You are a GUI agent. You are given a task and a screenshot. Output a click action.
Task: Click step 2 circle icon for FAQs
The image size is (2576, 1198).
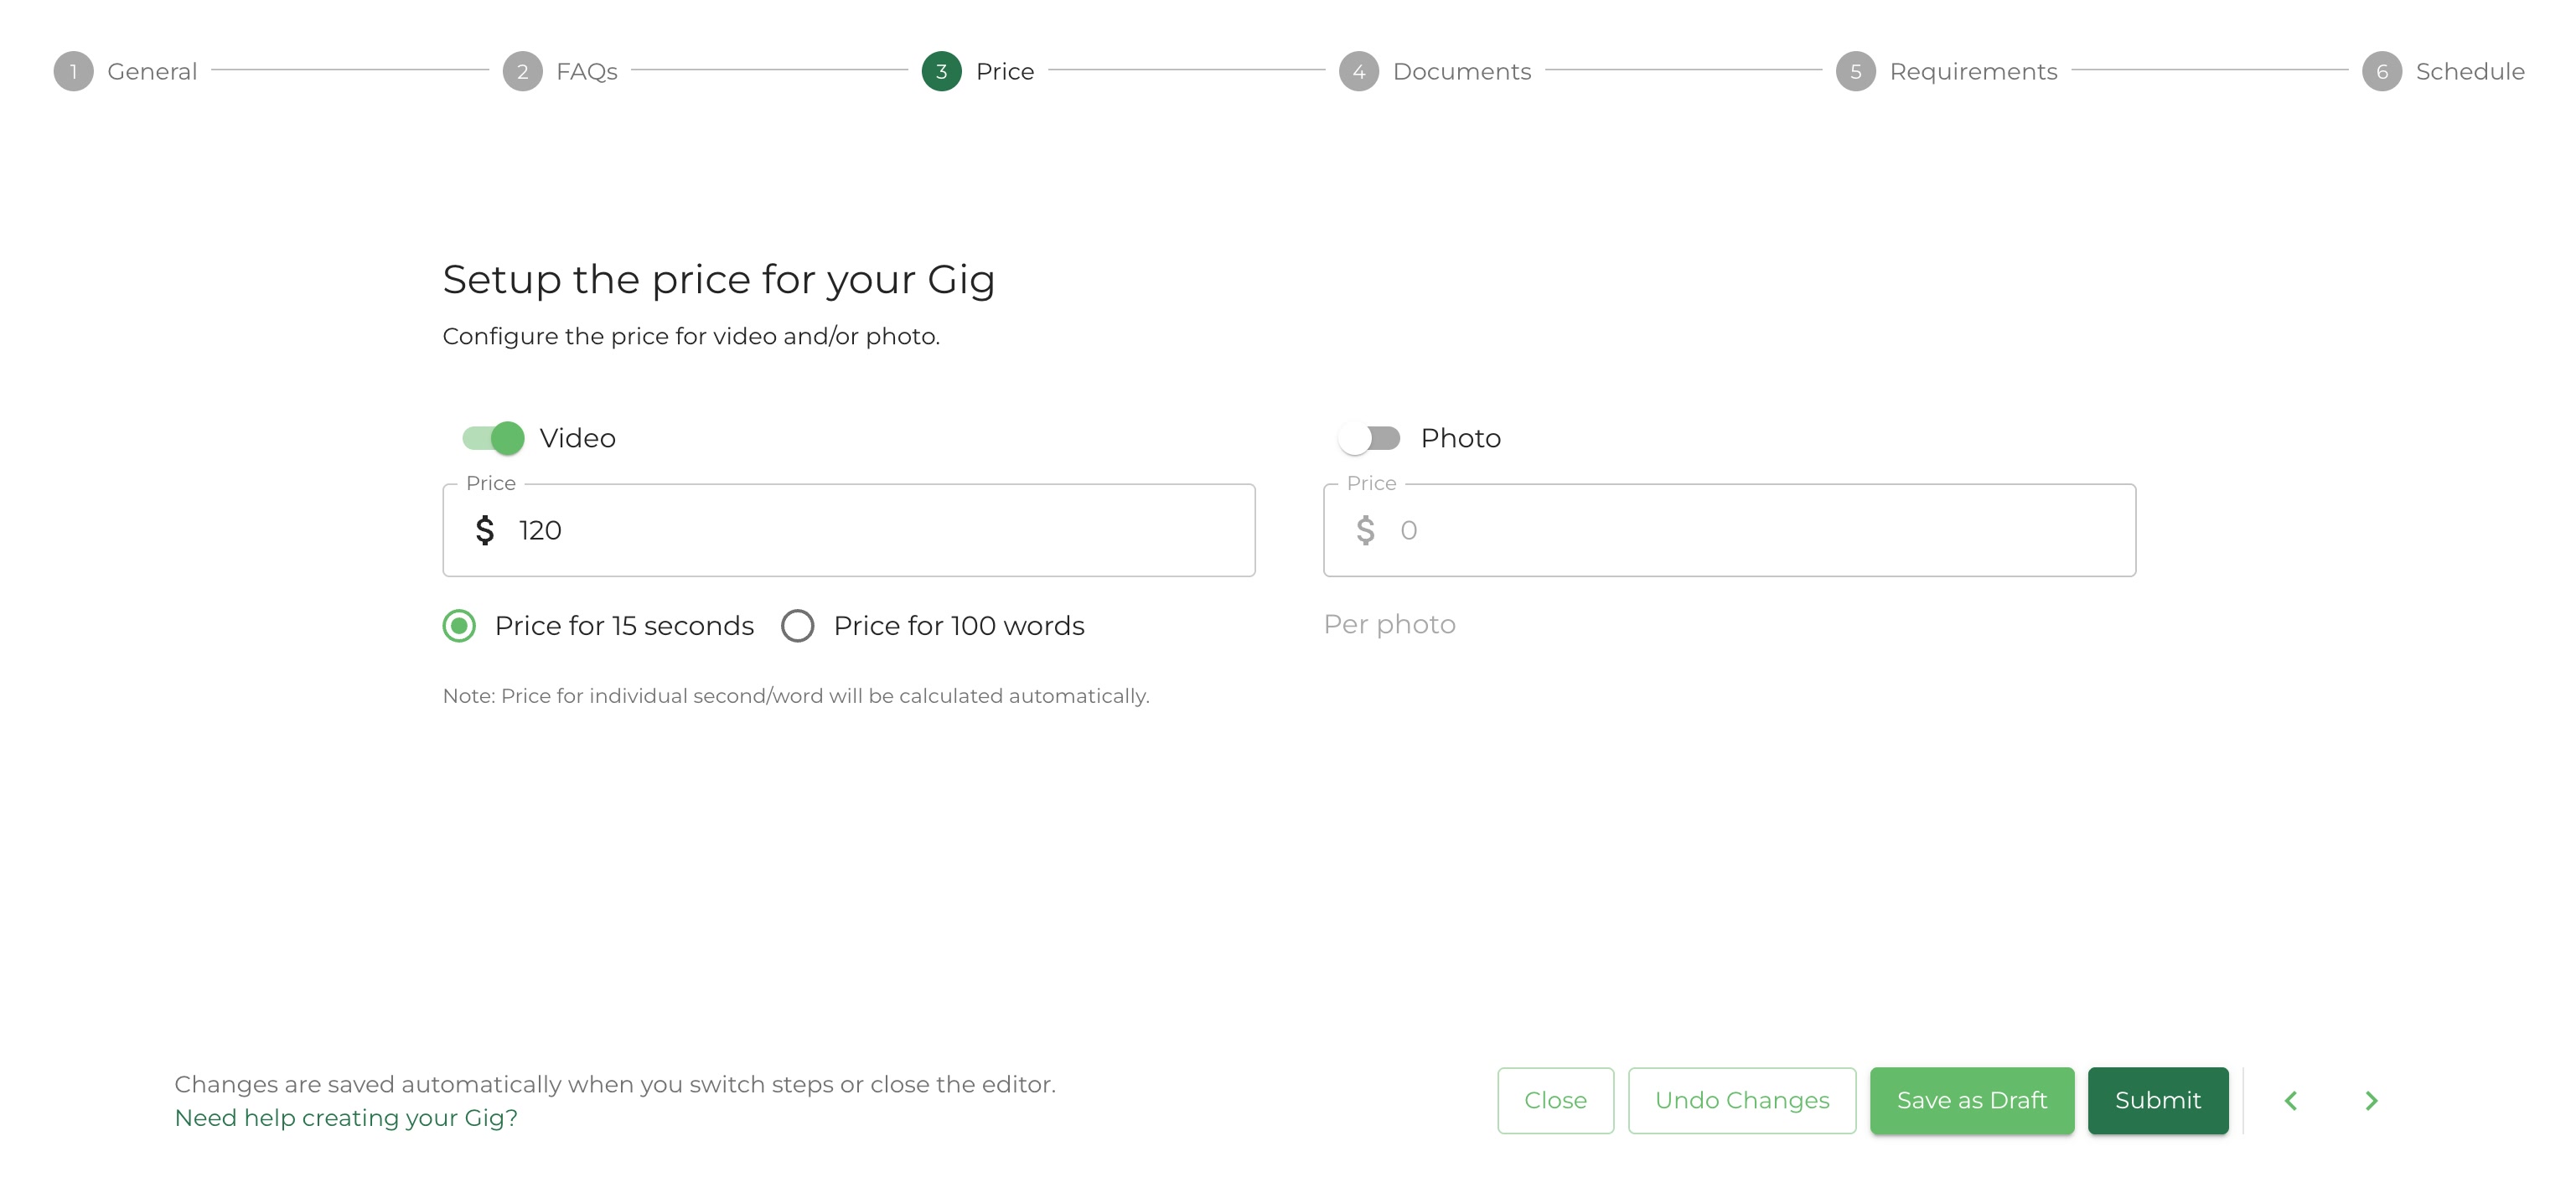pos(522,71)
